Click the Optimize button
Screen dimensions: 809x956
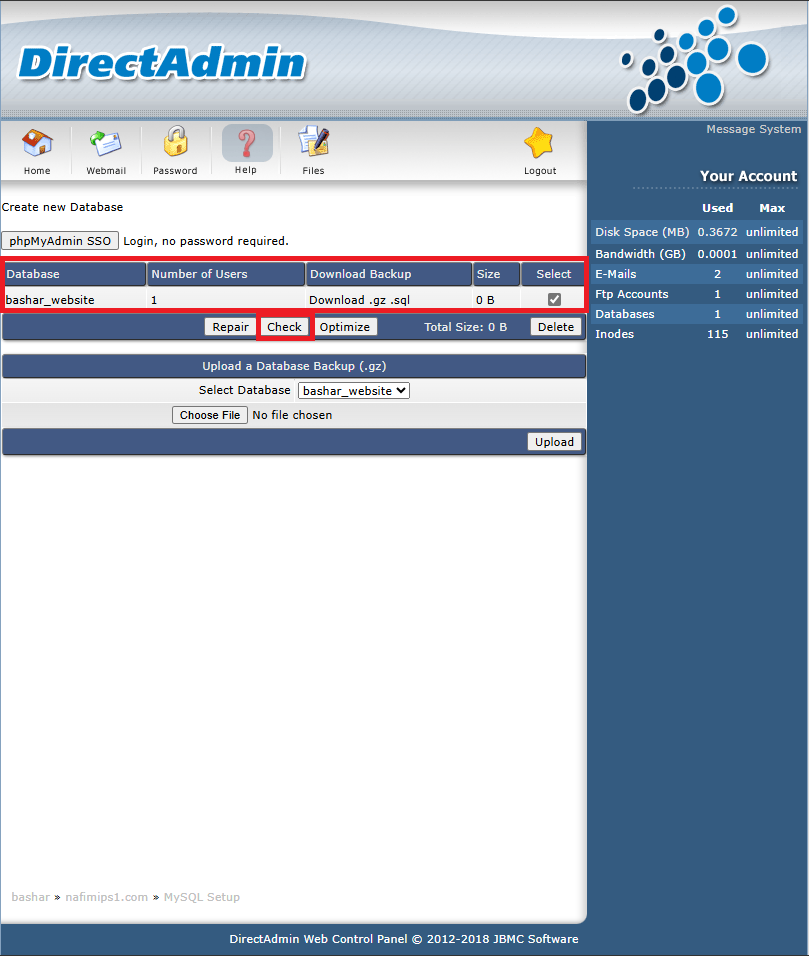(345, 327)
